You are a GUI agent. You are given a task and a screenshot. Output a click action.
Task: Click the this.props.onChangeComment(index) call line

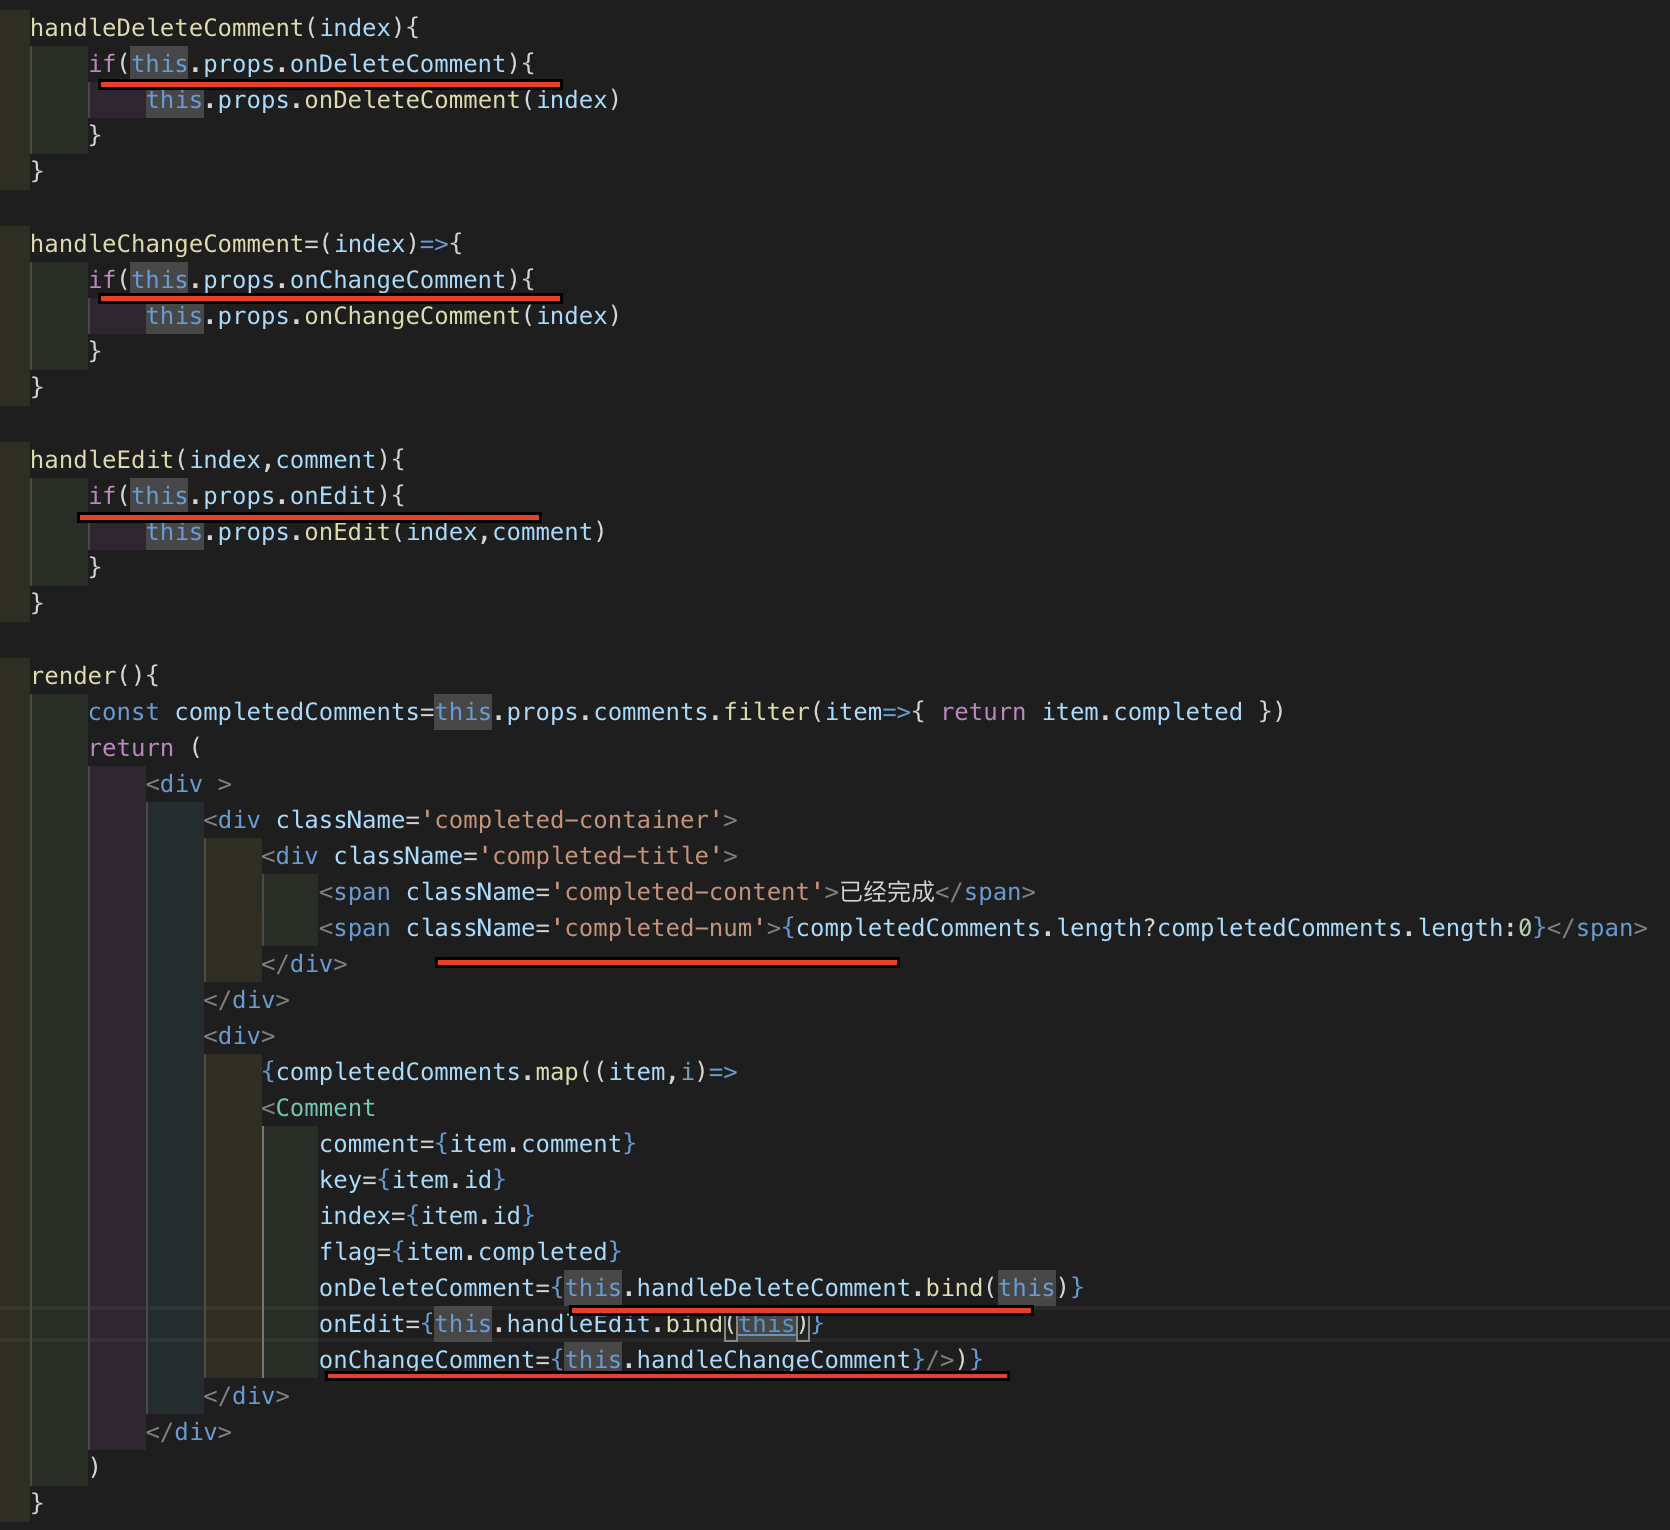point(383,316)
